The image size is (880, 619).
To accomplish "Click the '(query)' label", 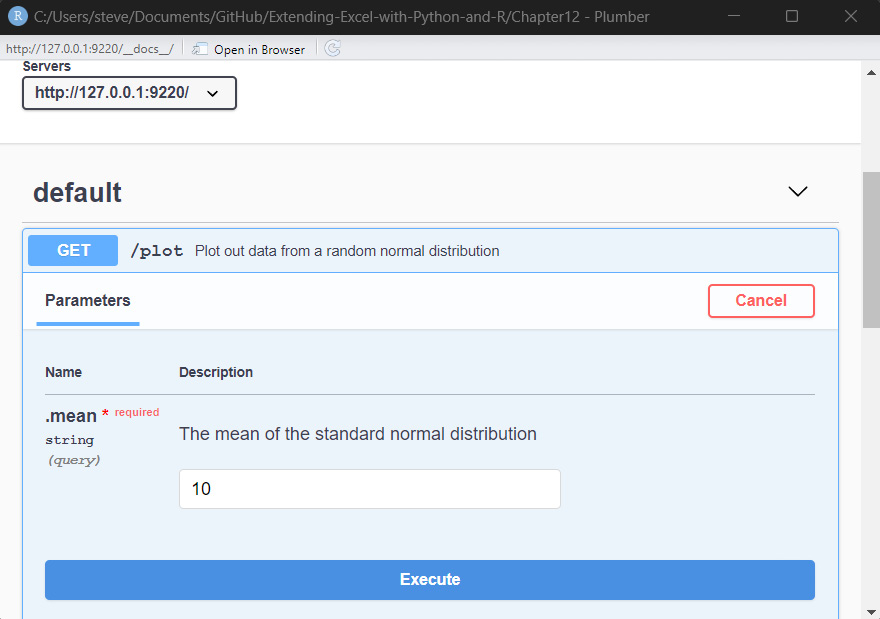I will 74,460.
